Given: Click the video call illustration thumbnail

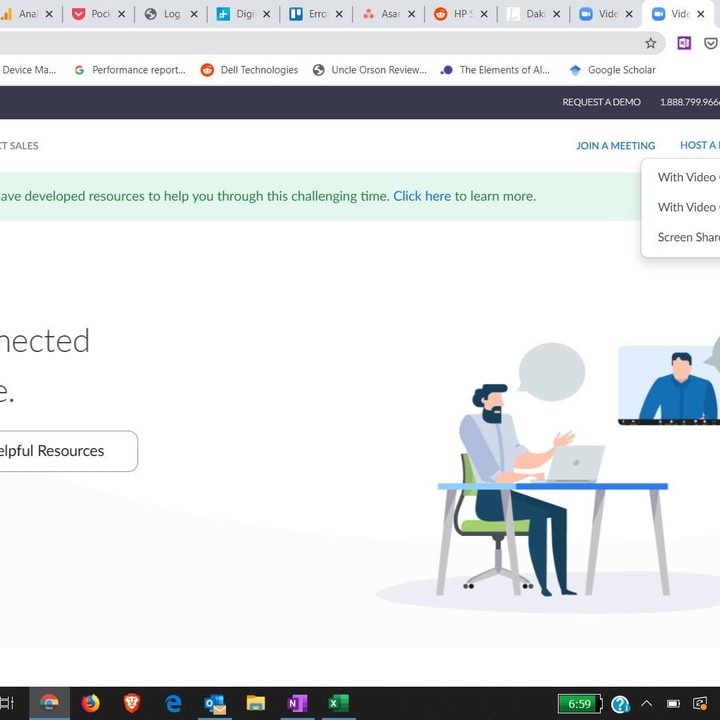Looking at the screenshot, I should [669, 385].
